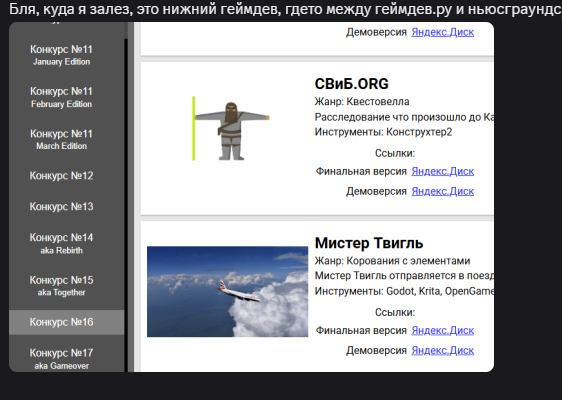
Task: Click the Мистер Твигль game title
Action: pos(369,243)
